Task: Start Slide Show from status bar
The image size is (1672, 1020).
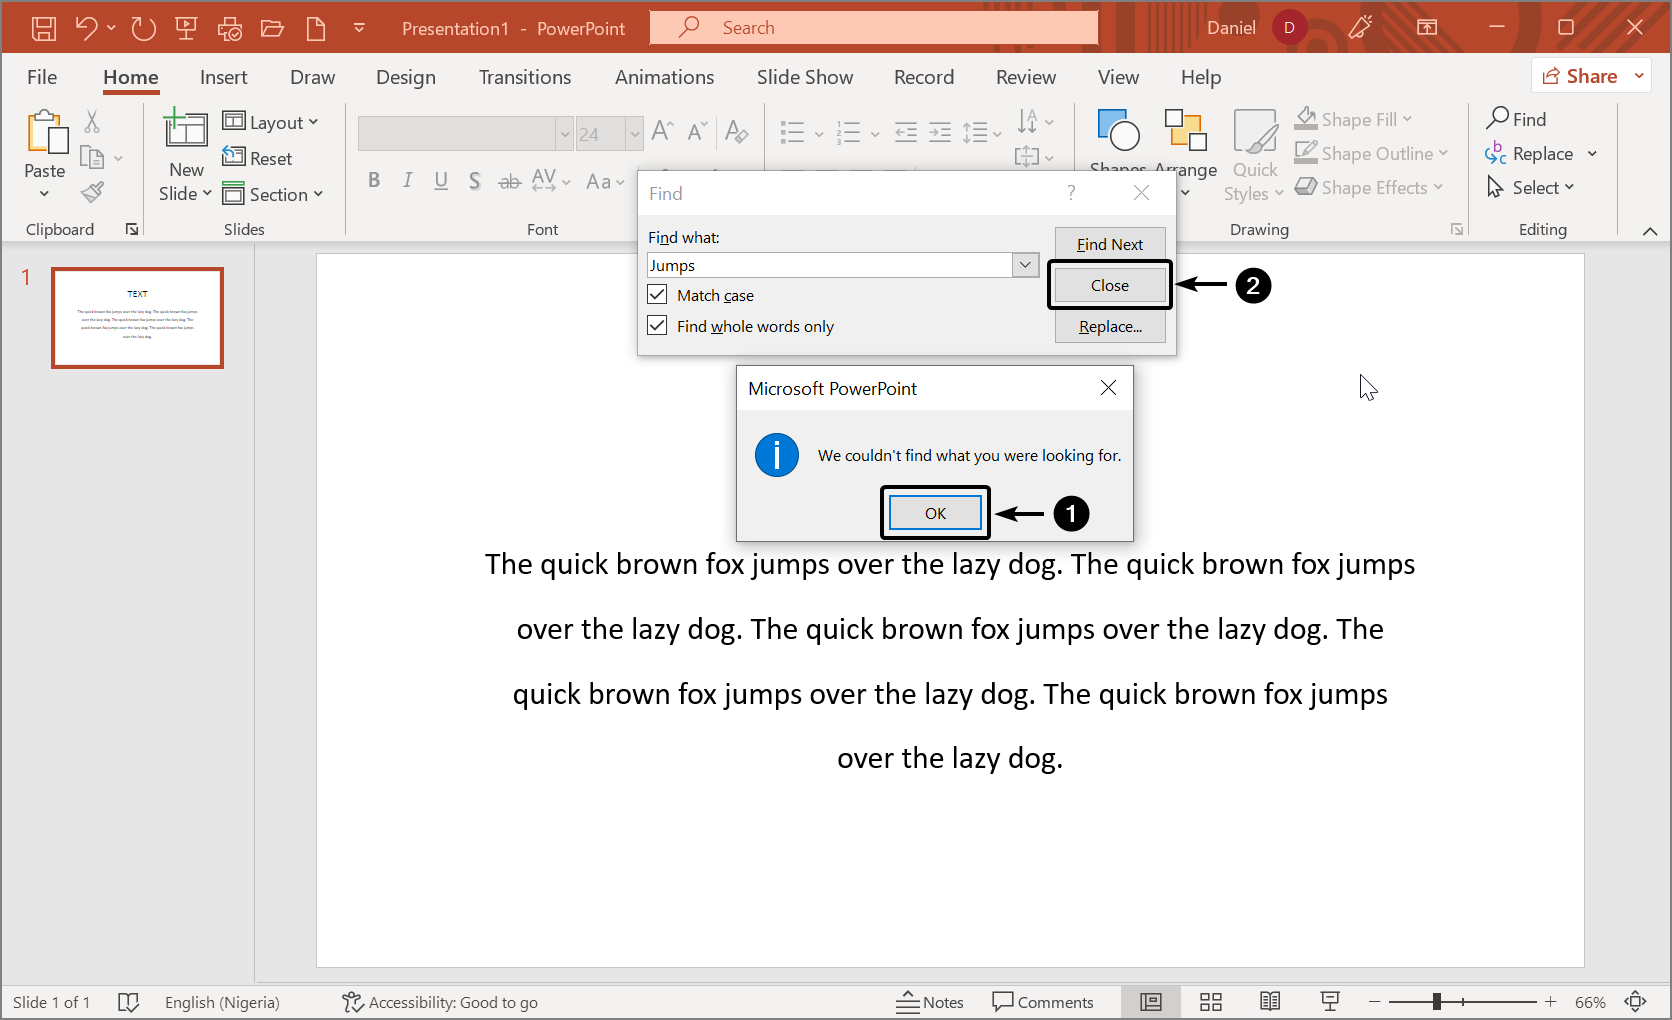Action: click(x=1330, y=1002)
